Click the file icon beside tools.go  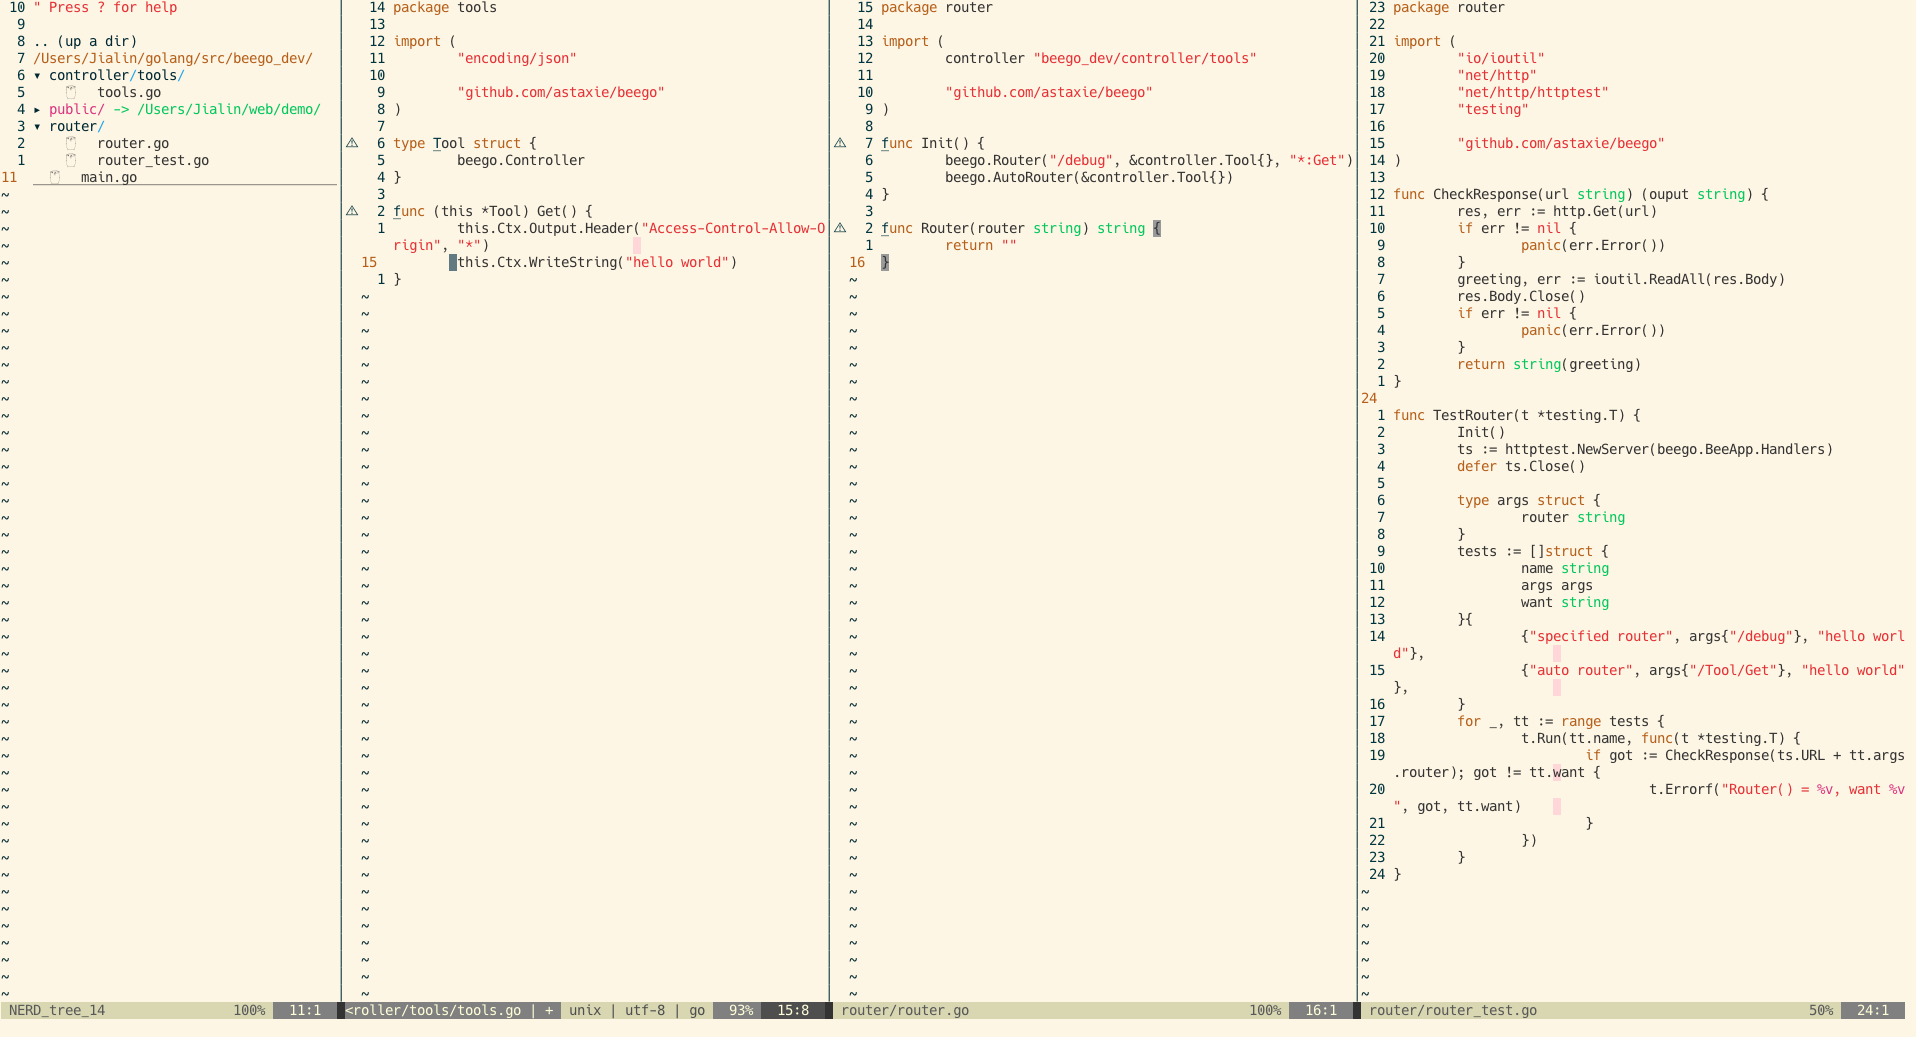point(71,92)
